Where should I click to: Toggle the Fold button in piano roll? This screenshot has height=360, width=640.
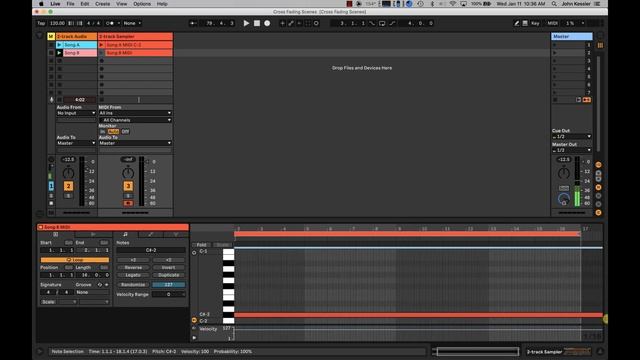(x=202, y=245)
